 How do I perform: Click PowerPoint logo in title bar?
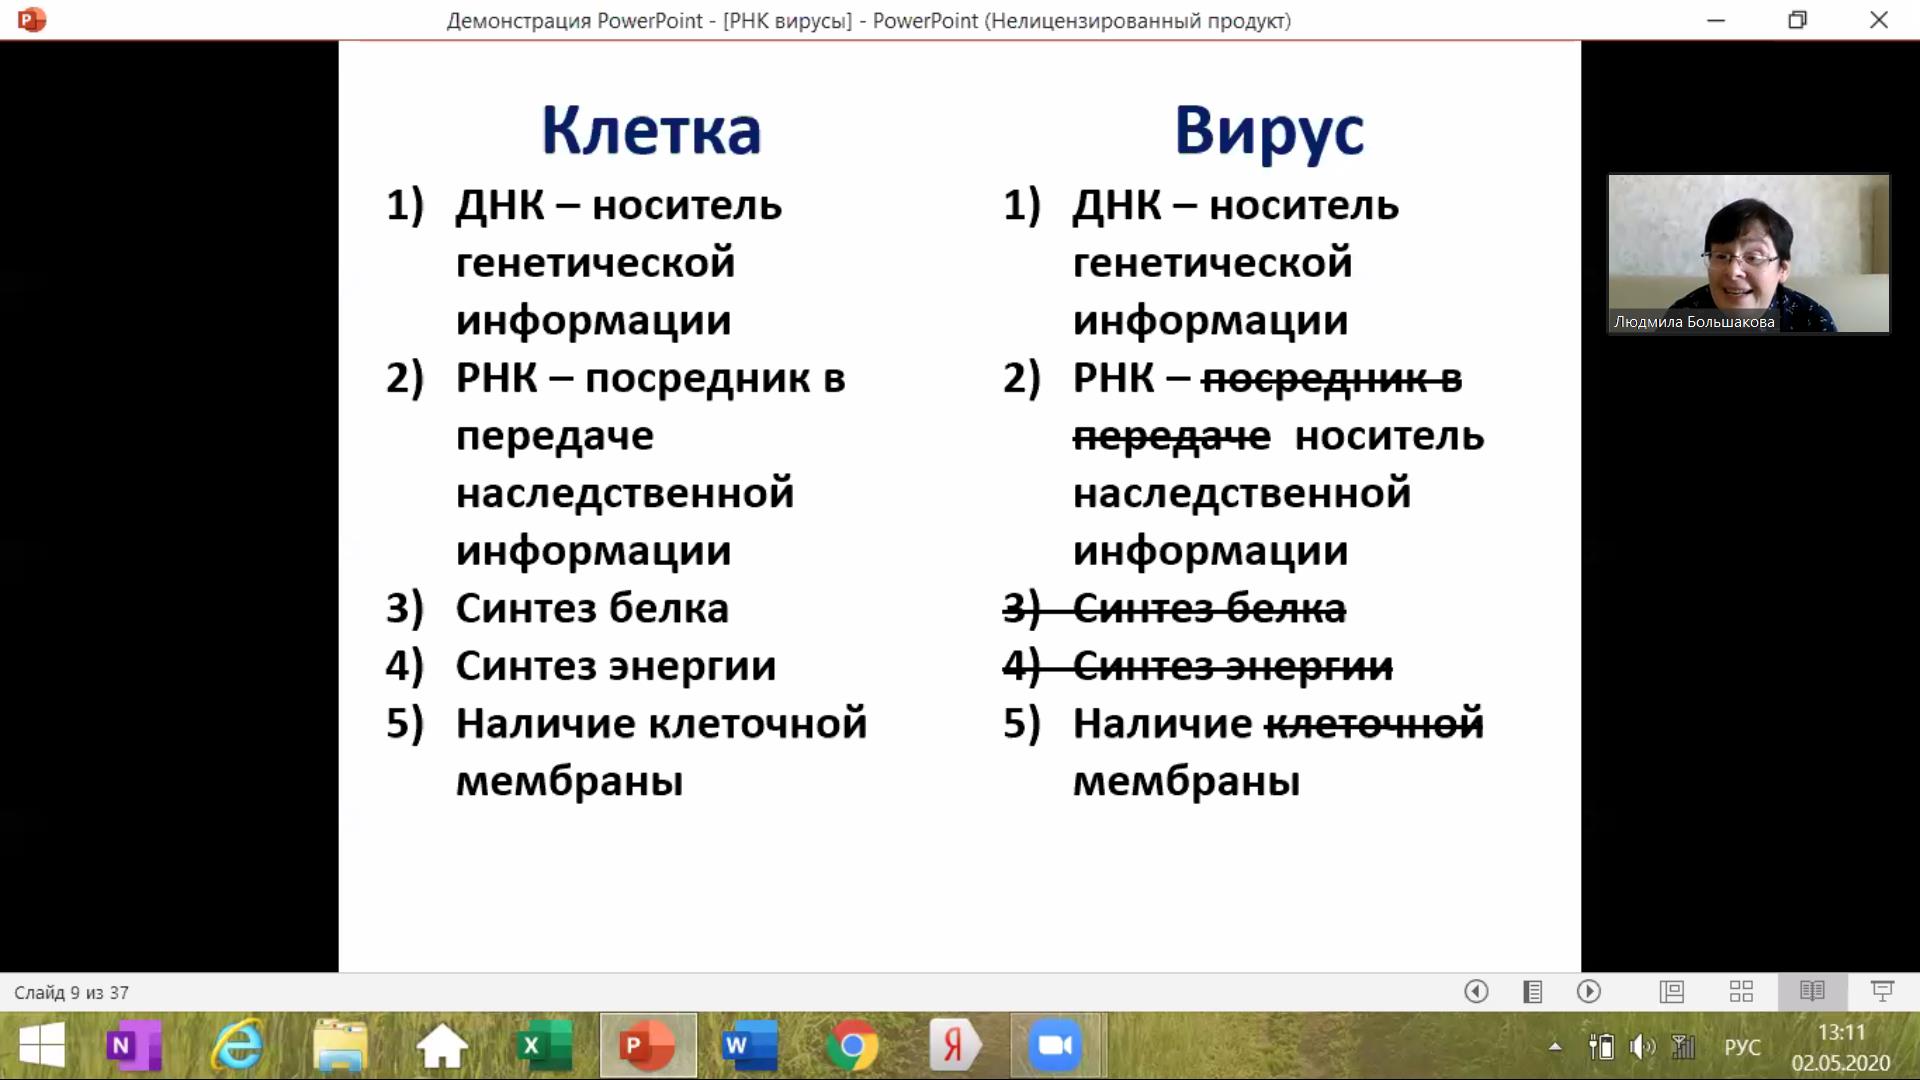point(31,19)
